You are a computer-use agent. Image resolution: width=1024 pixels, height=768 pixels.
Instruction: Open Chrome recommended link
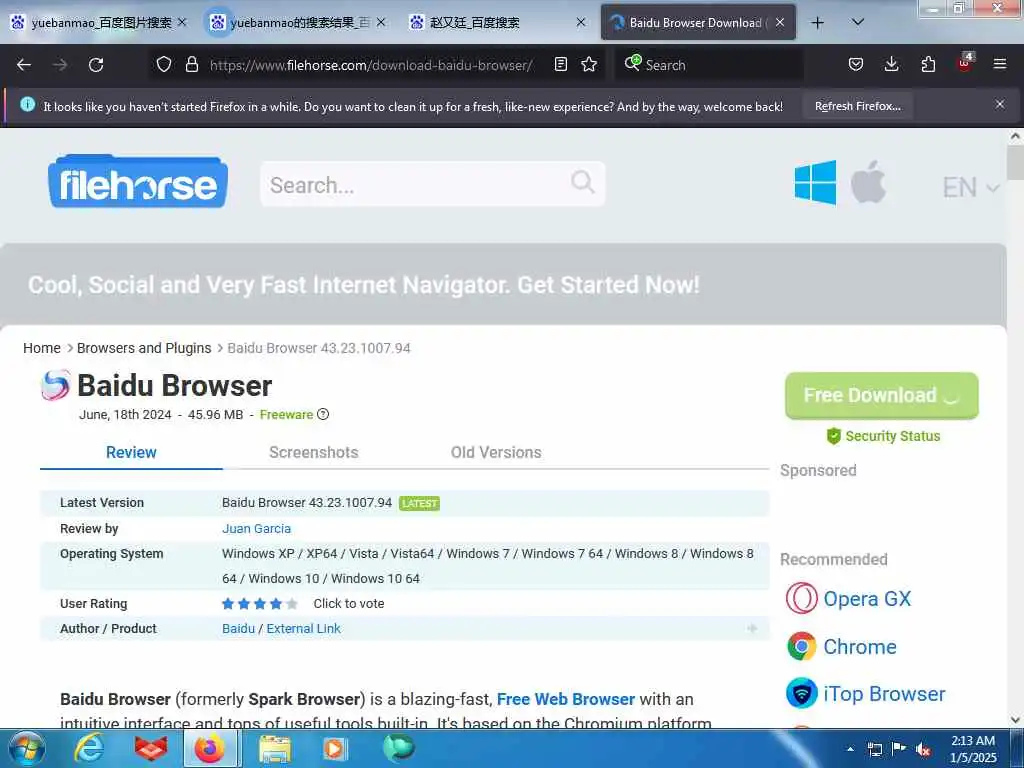tap(842, 647)
